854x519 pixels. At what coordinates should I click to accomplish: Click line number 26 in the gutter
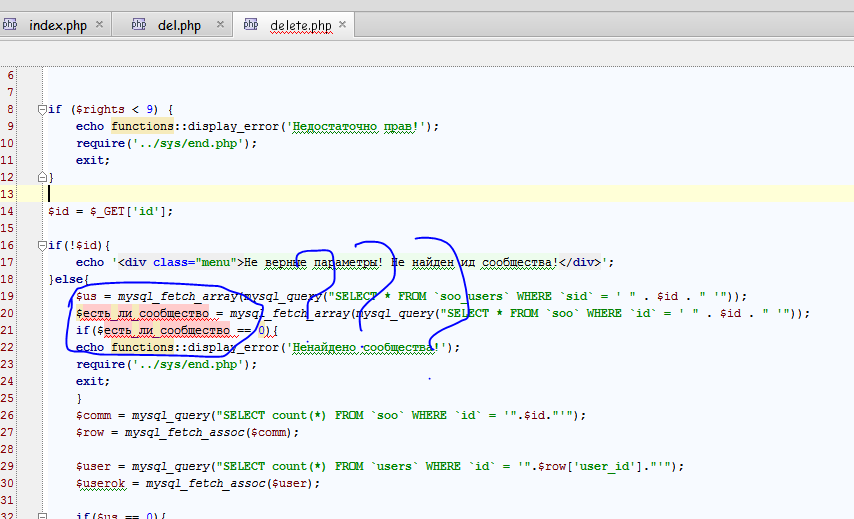click(x=9, y=415)
